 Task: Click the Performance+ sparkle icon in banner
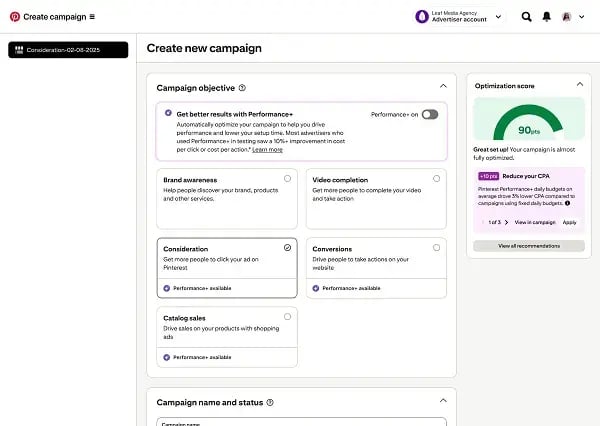(x=168, y=113)
